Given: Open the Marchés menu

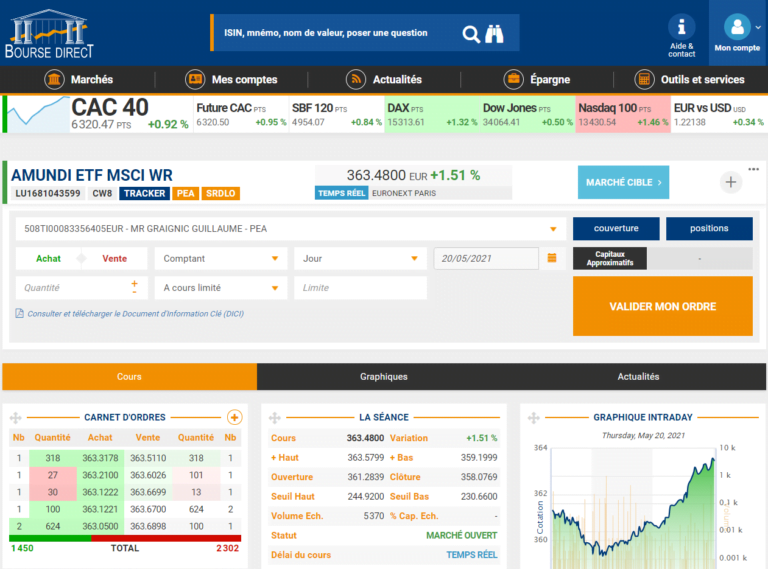Looking at the screenshot, I should tap(80, 80).
